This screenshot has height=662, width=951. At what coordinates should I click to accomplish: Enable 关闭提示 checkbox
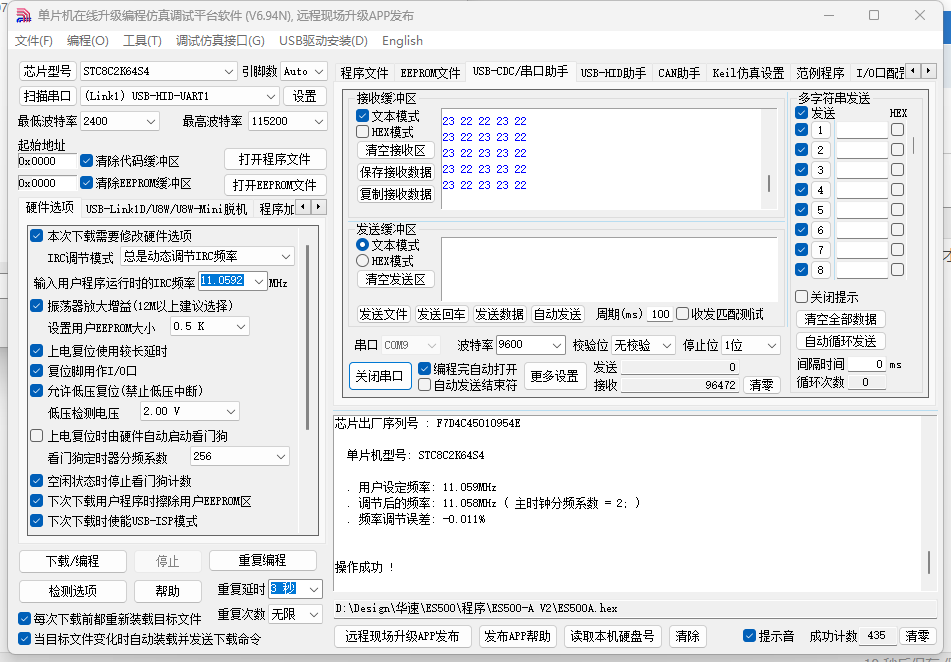pos(802,297)
